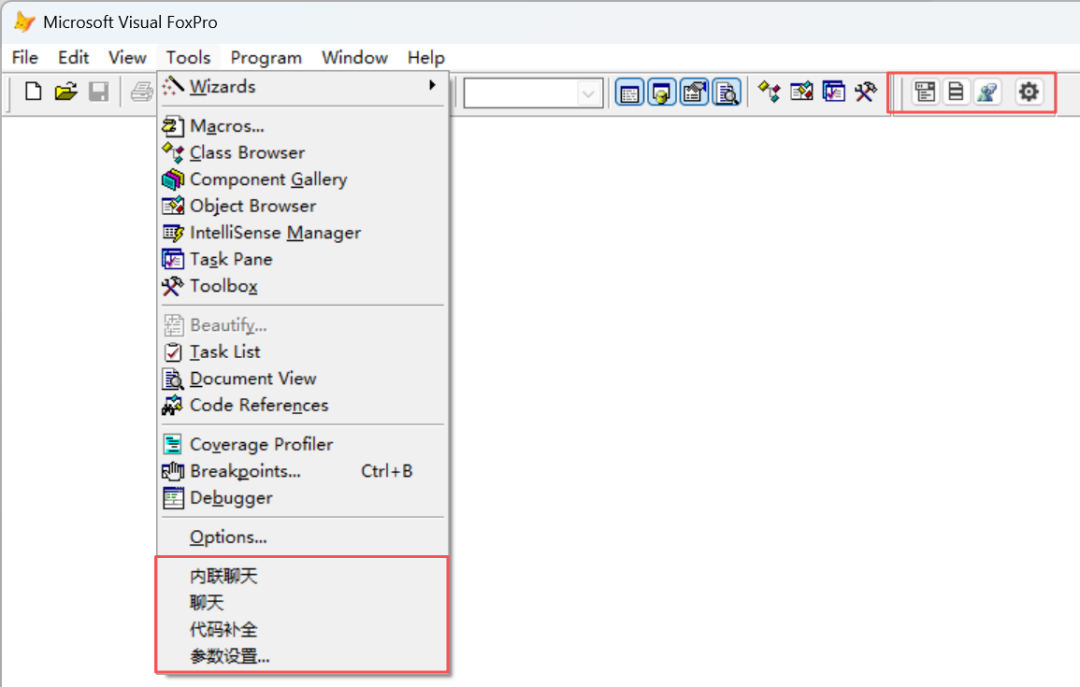1080x687 pixels.
Task: Select 代码补全 menu entry
Action: [x=303, y=630]
